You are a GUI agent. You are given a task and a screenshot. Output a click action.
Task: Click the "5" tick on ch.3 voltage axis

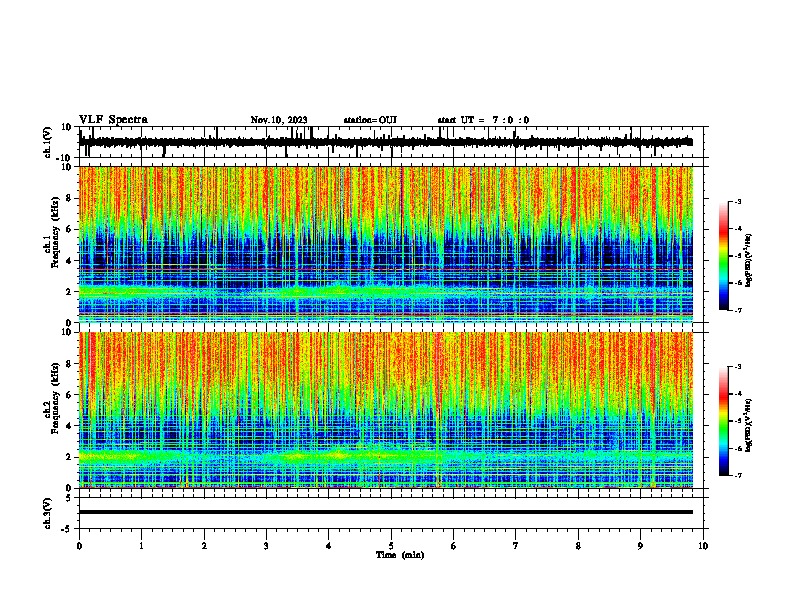tap(69, 498)
